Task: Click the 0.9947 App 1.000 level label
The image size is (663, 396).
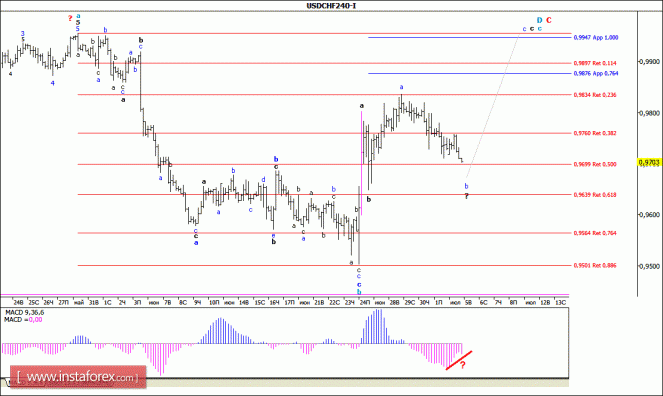Action: point(596,38)
